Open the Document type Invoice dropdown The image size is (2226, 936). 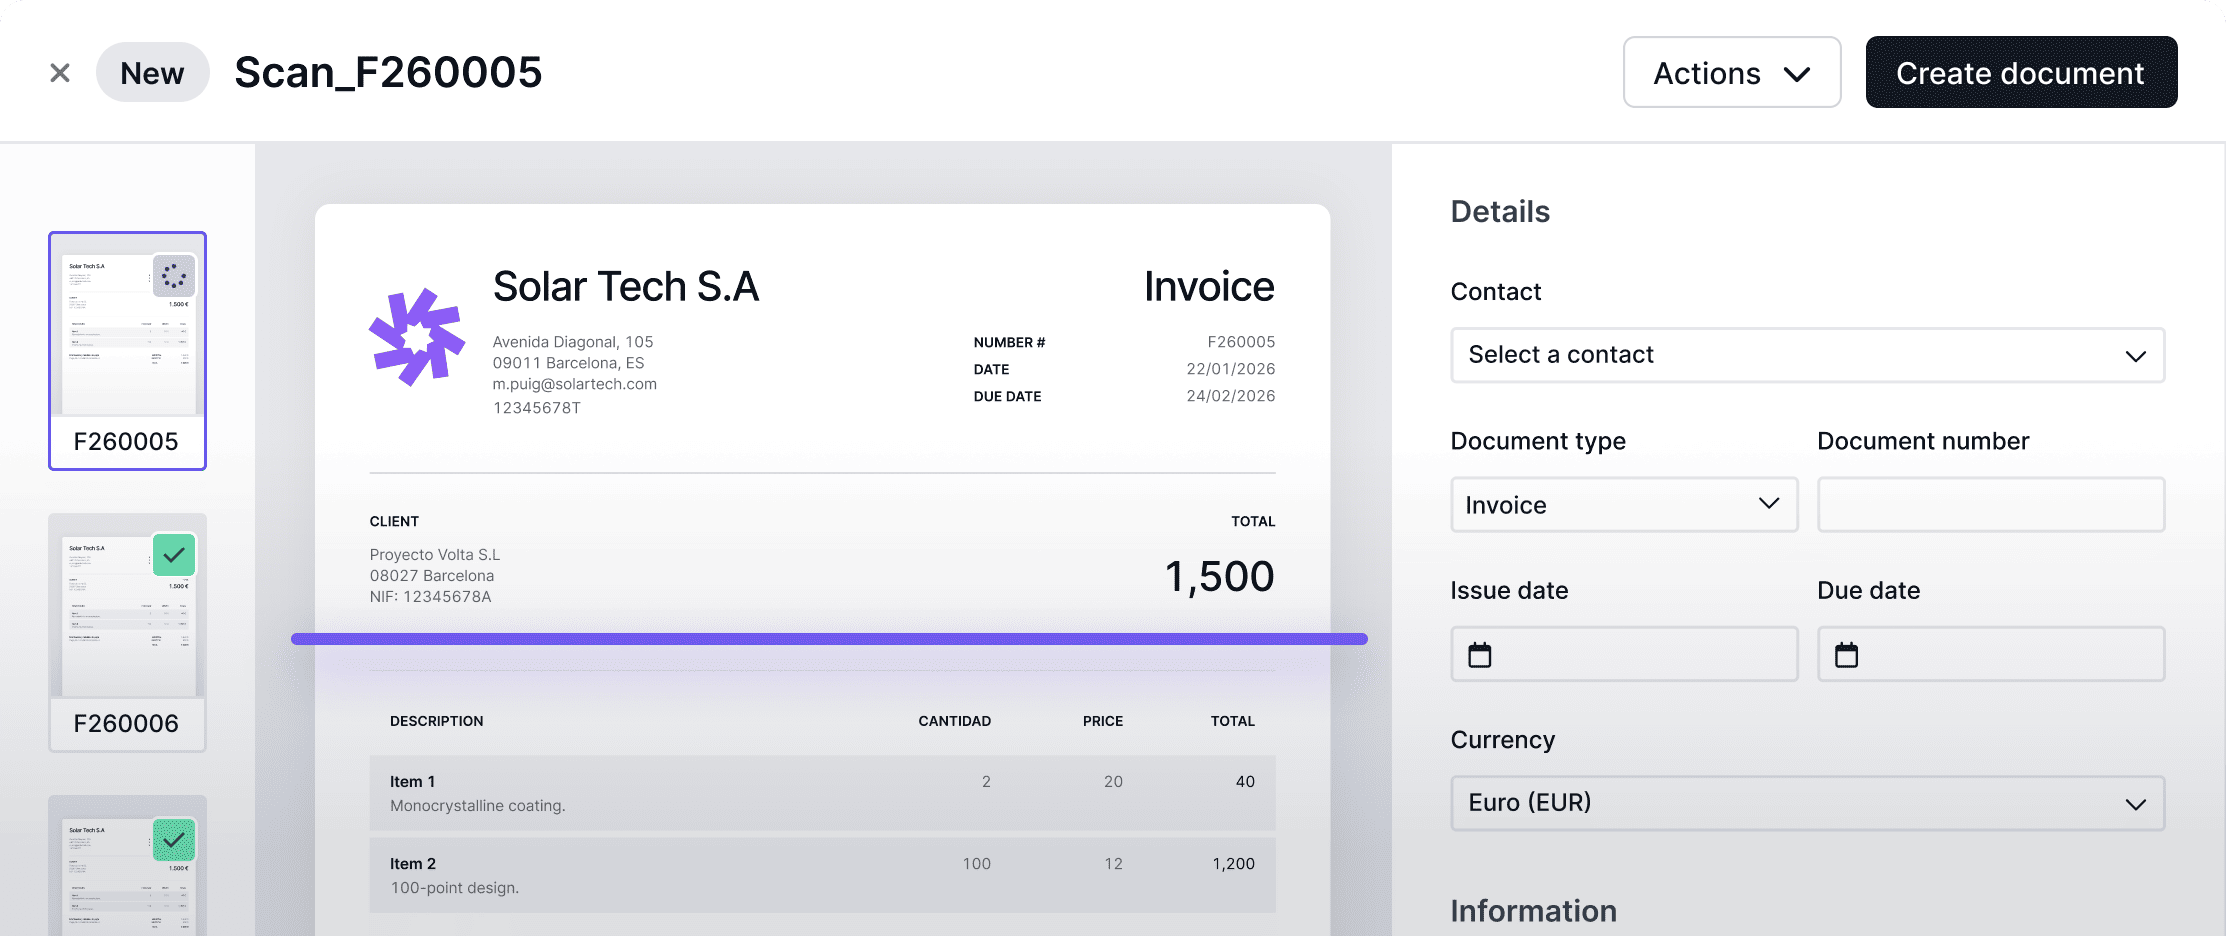click(1624, 505)
